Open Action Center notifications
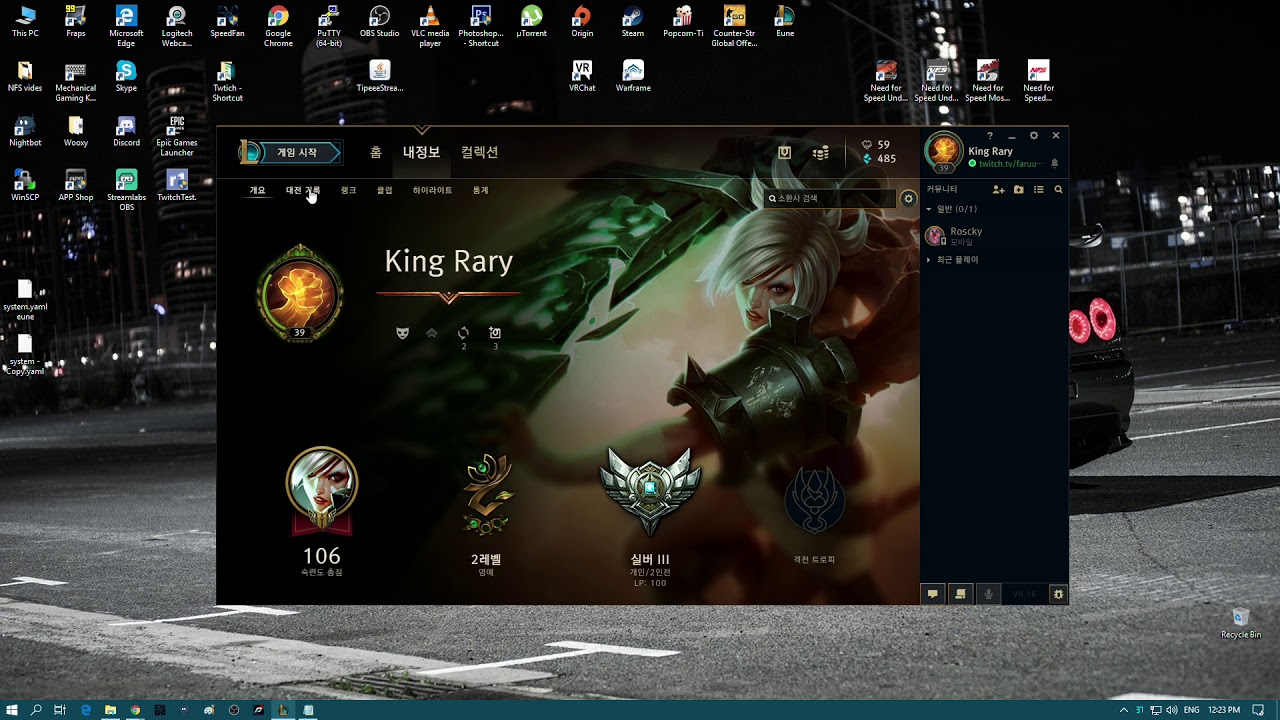 pos(1258,710)
